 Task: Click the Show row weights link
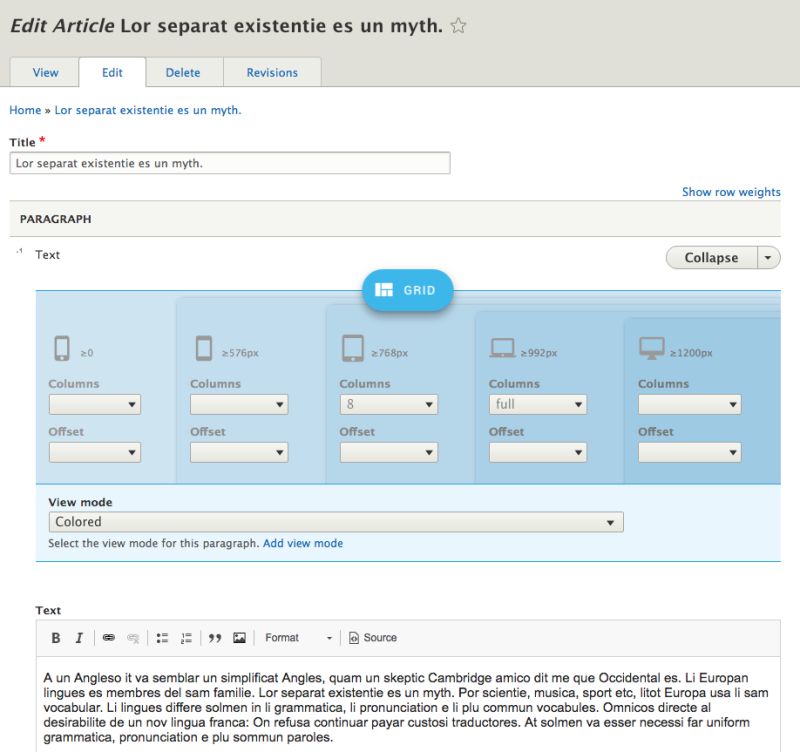(x=731, y=192)
